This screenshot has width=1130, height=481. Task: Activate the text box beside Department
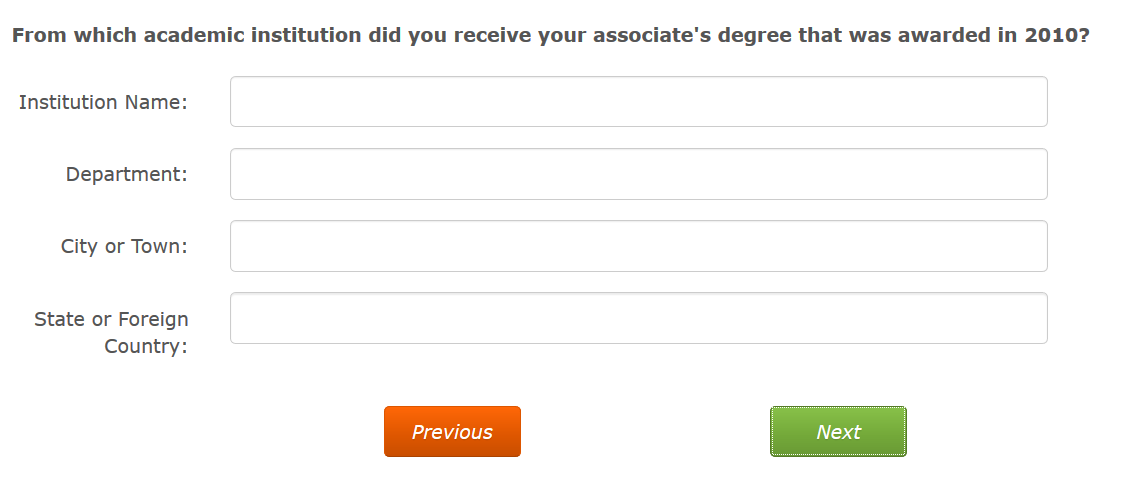[638, 174]
